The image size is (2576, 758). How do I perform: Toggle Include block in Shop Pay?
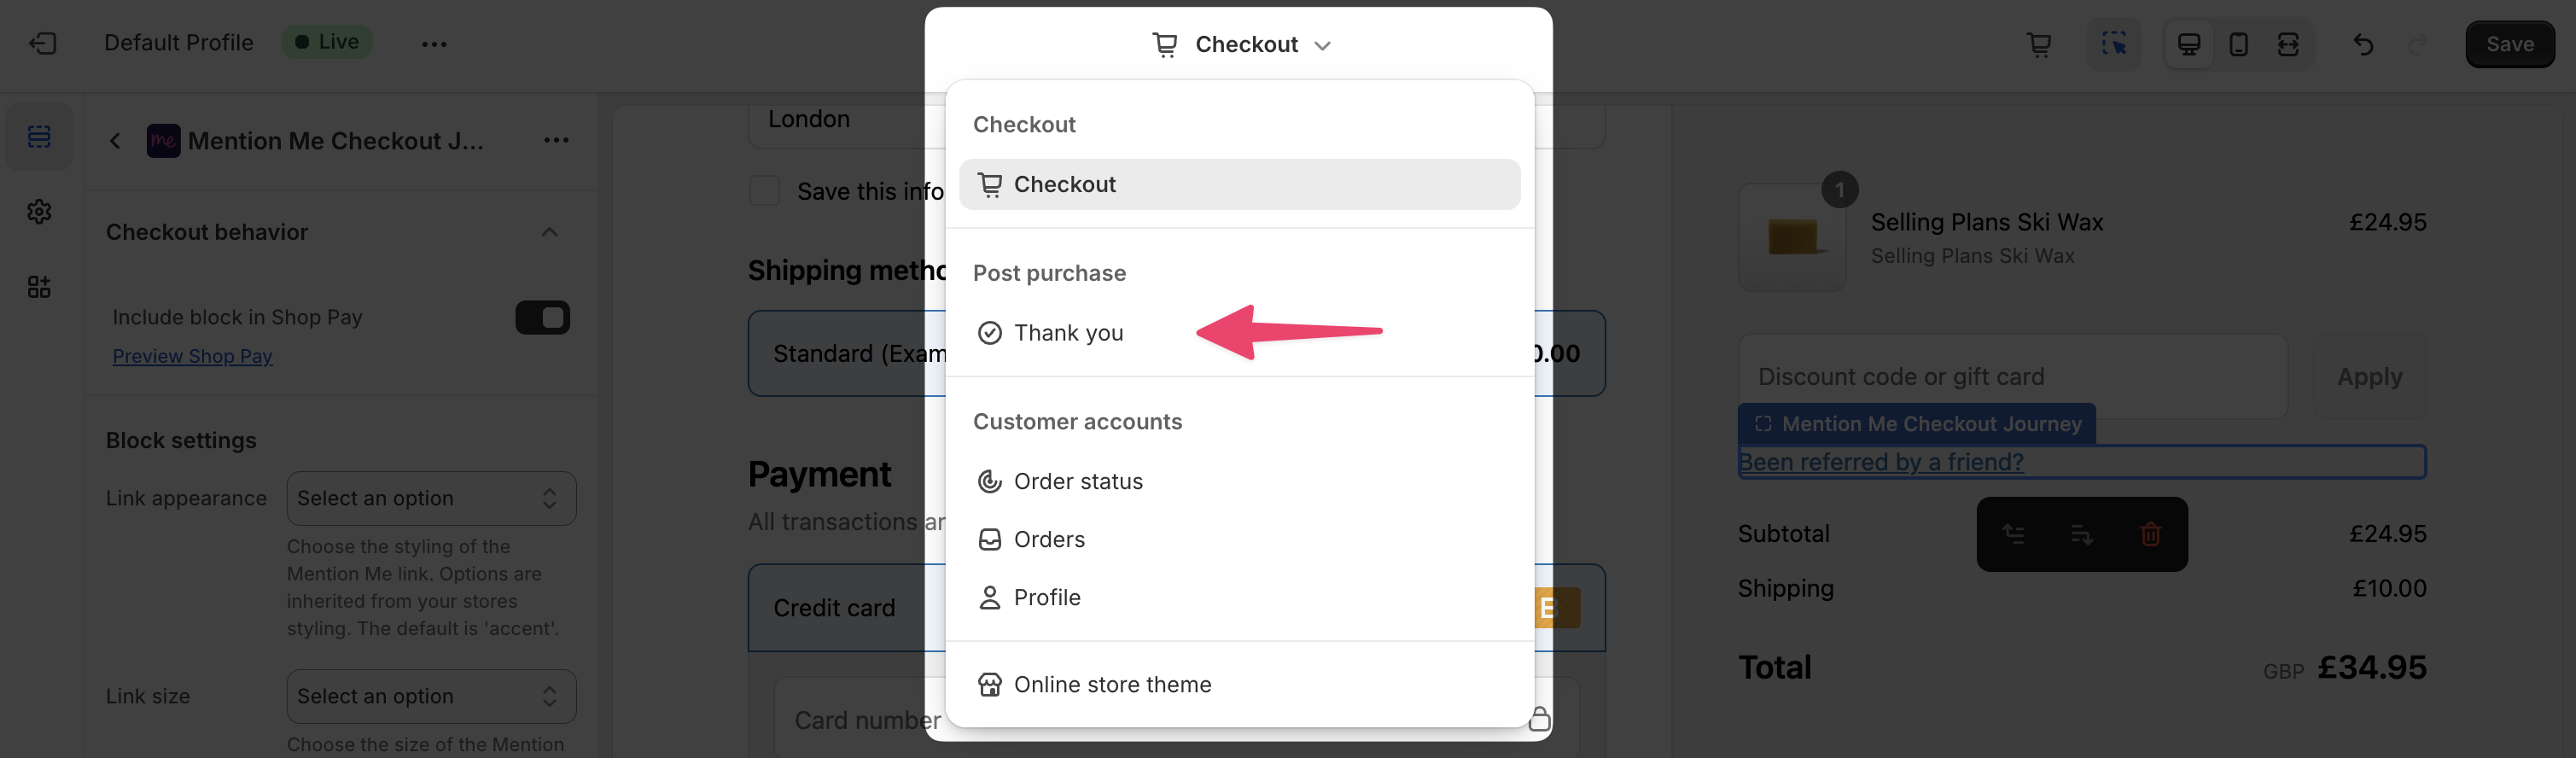tap(541, 317)
